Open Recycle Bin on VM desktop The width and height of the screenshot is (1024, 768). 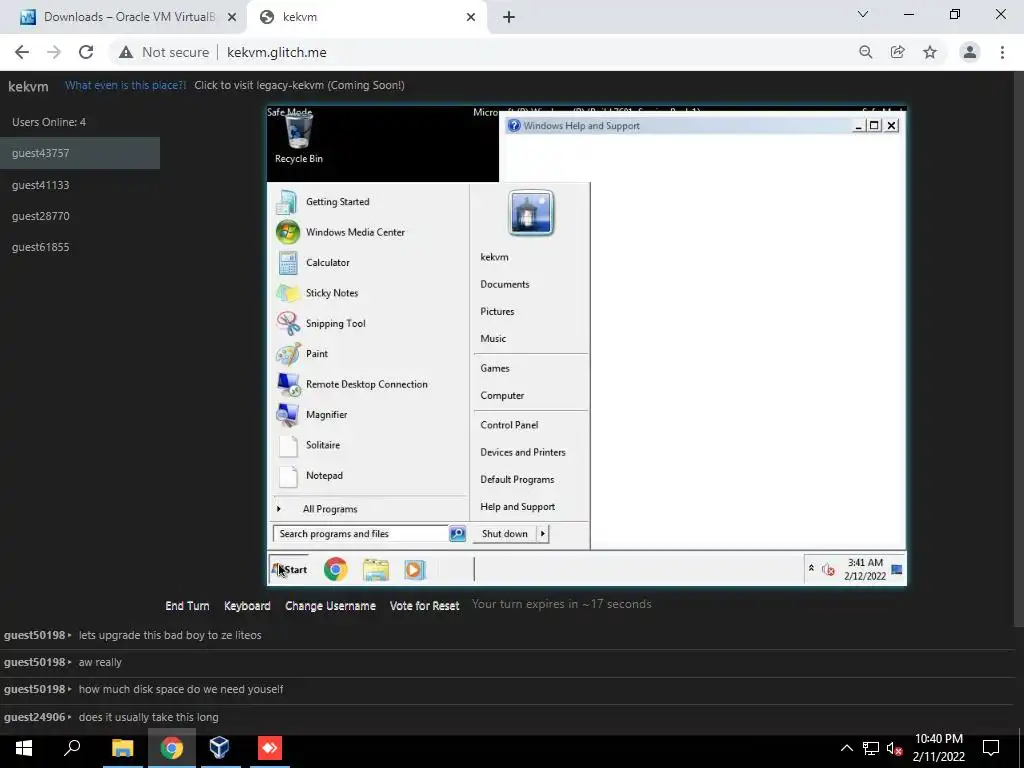pyautogui.click(x=298, y=139)
